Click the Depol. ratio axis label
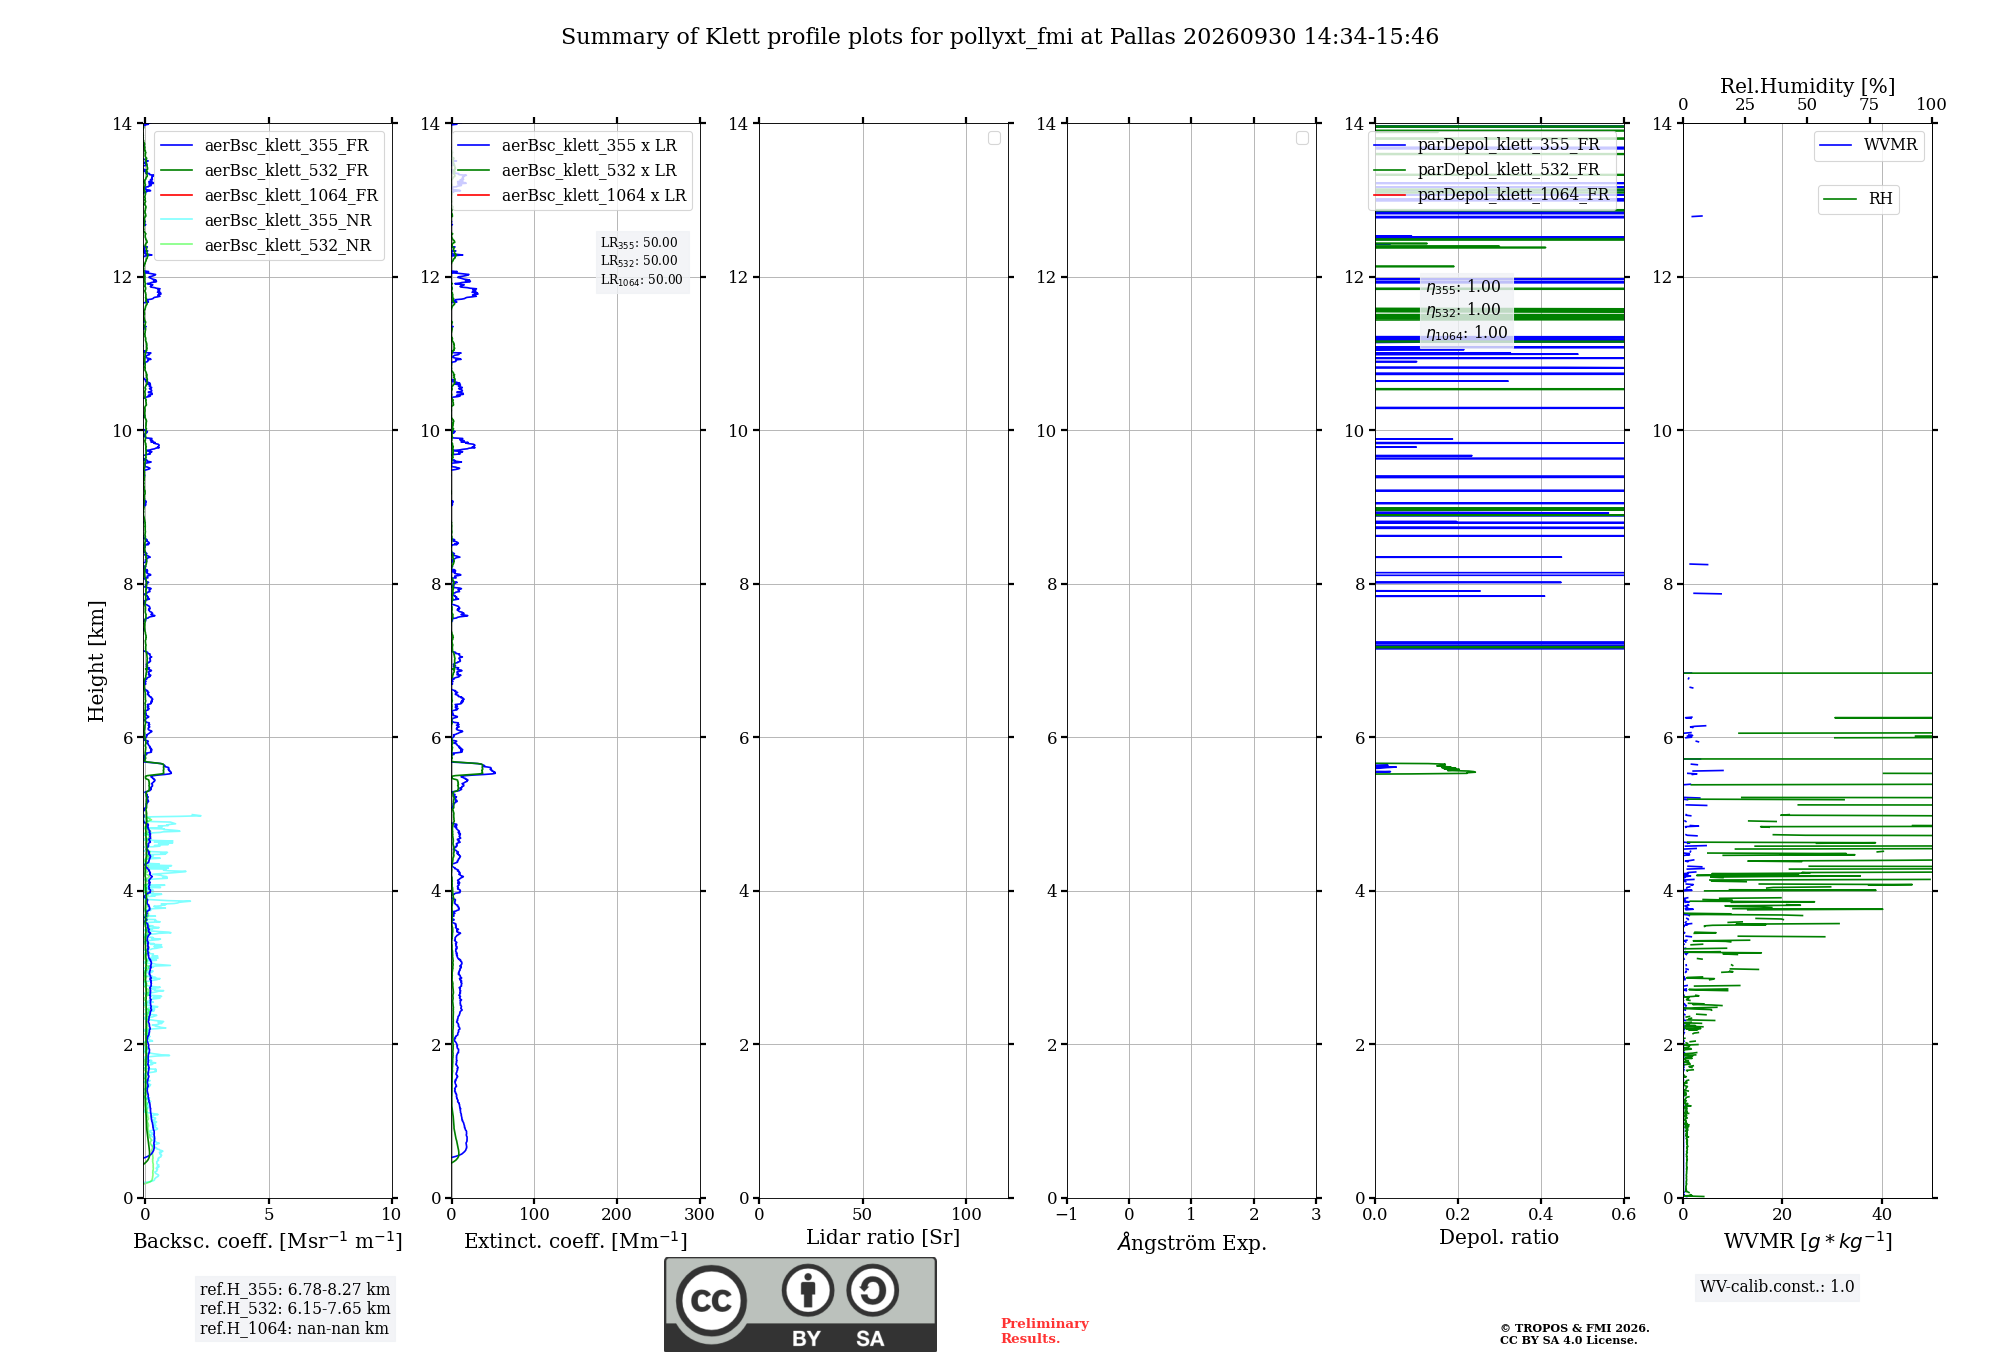 pos(1499,1238)
